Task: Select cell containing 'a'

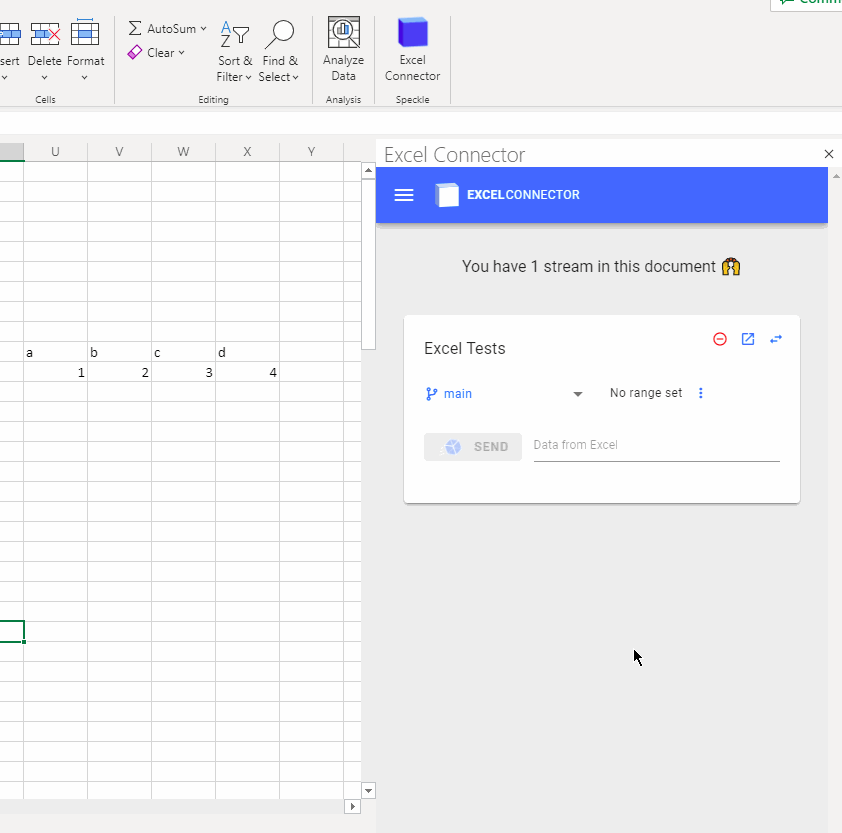Action: (x=55, y=352)
